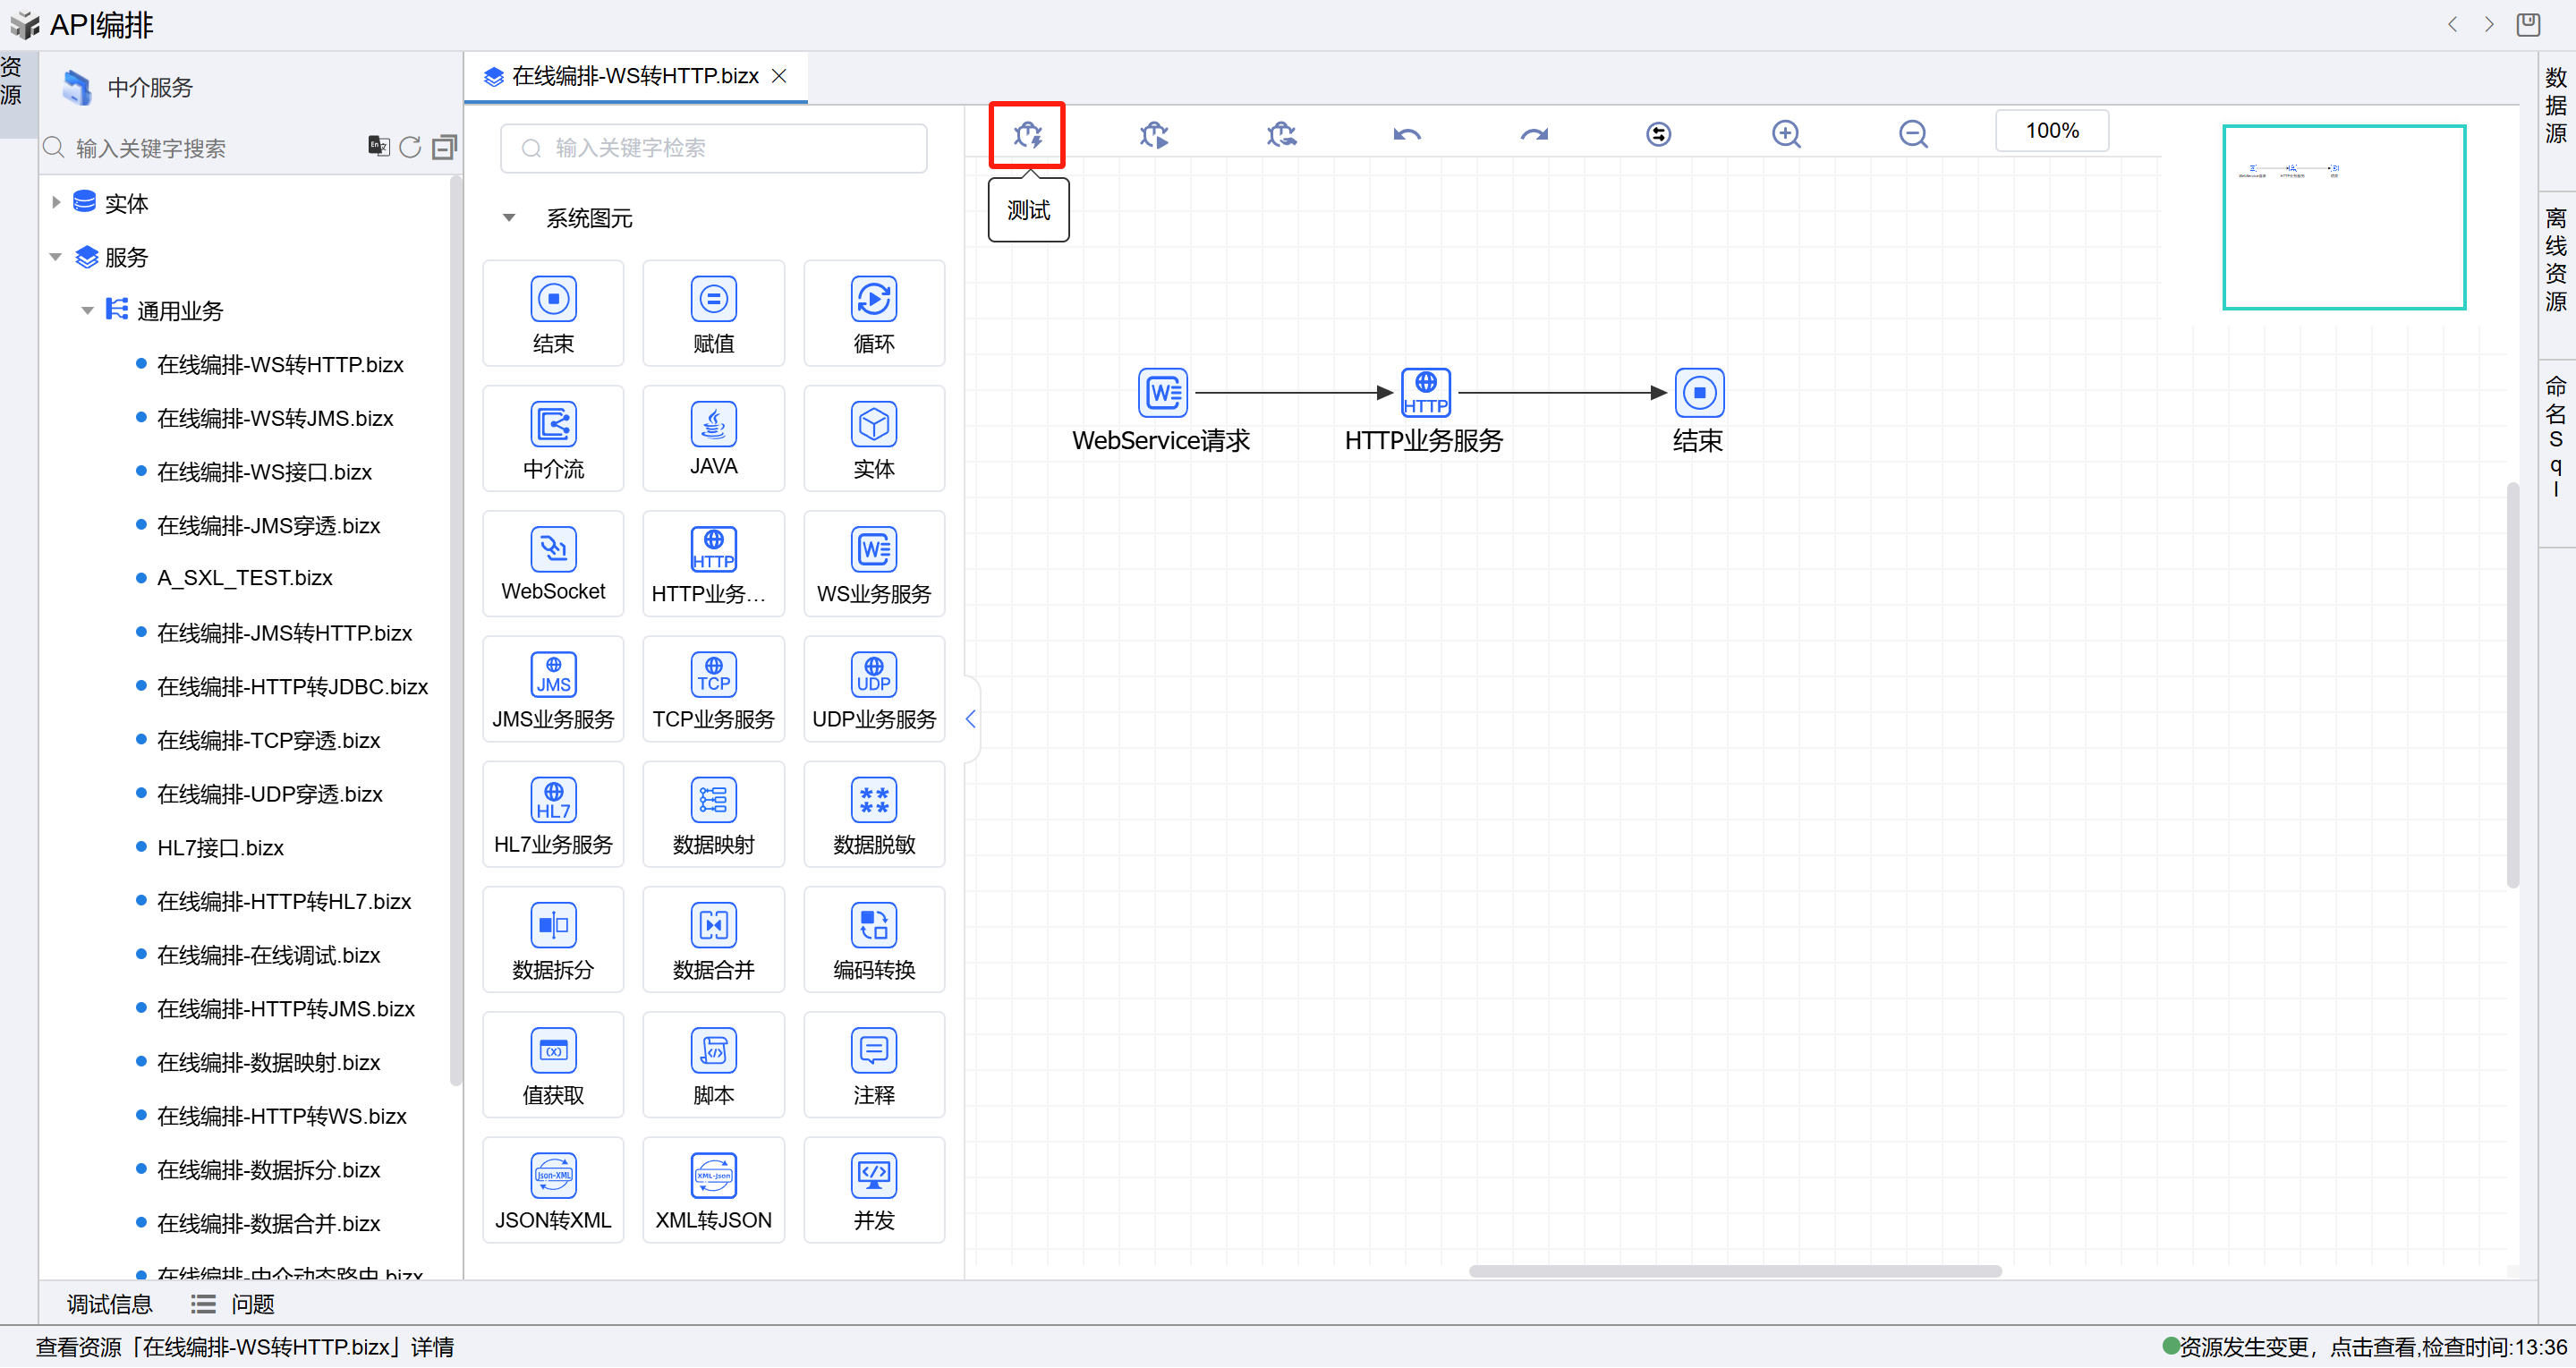Collapse element palette with side chevron

point(970,719)
